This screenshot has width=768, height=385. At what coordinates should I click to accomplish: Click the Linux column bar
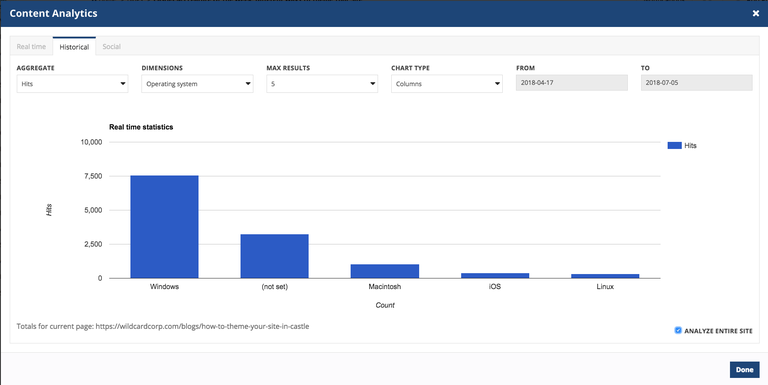605,276
